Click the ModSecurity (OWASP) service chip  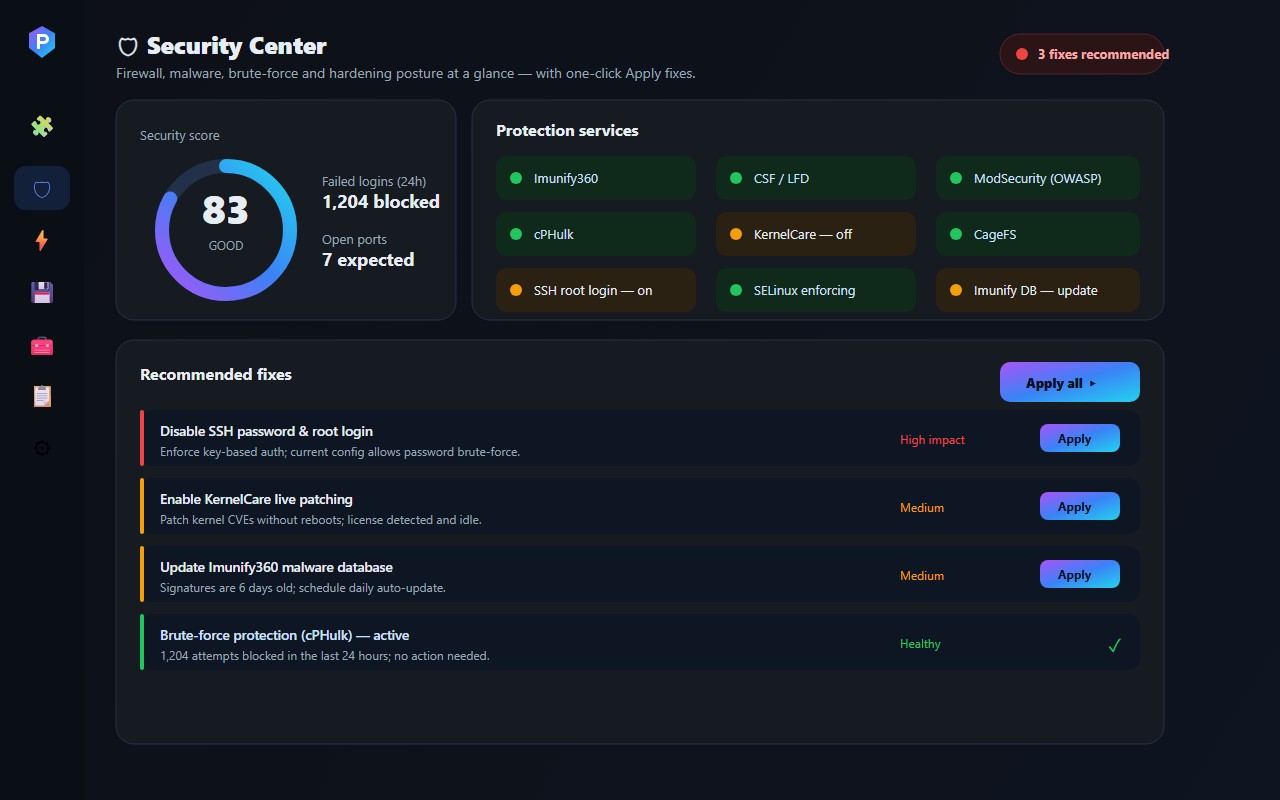(x=1038, y=178)
